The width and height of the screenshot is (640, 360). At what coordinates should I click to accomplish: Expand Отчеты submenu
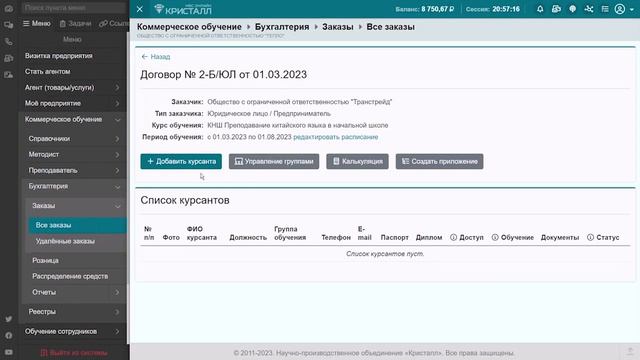point(77,292)
